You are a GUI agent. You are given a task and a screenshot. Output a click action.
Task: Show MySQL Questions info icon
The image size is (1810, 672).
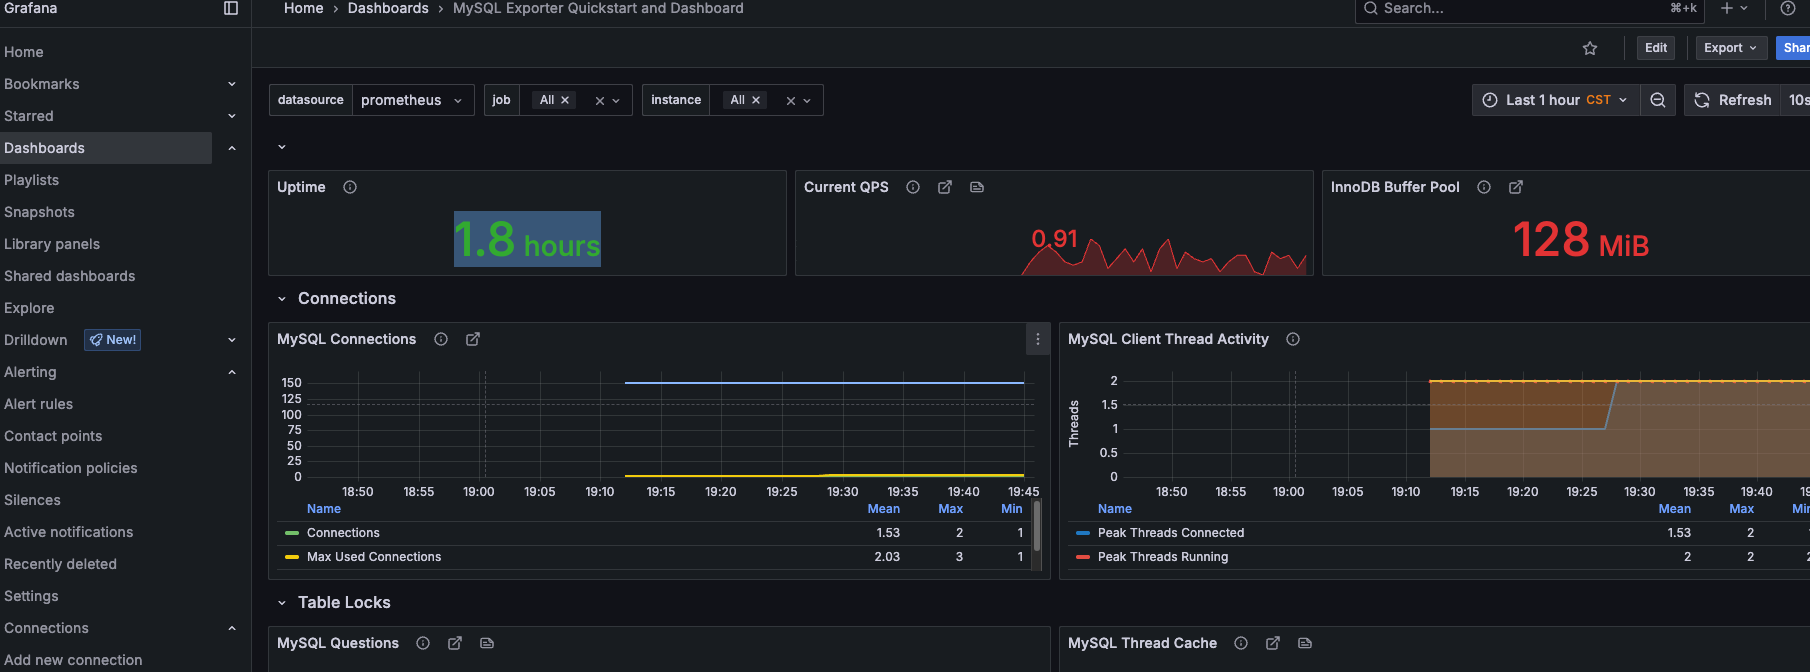click(423, 643)
